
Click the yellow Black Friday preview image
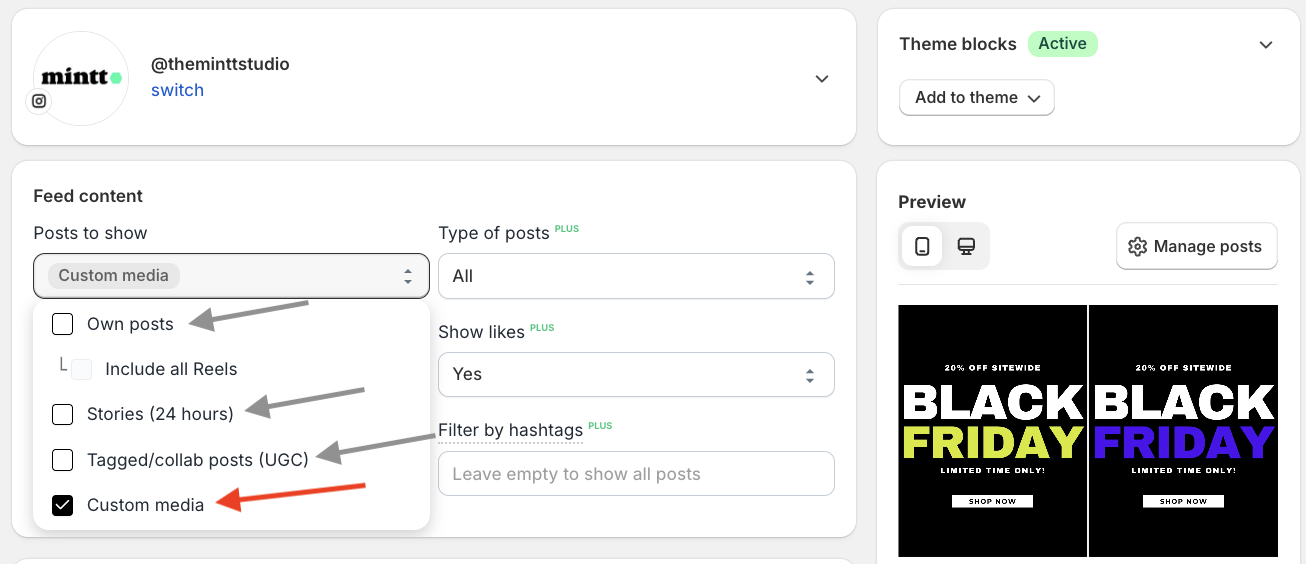coord(992,431)
